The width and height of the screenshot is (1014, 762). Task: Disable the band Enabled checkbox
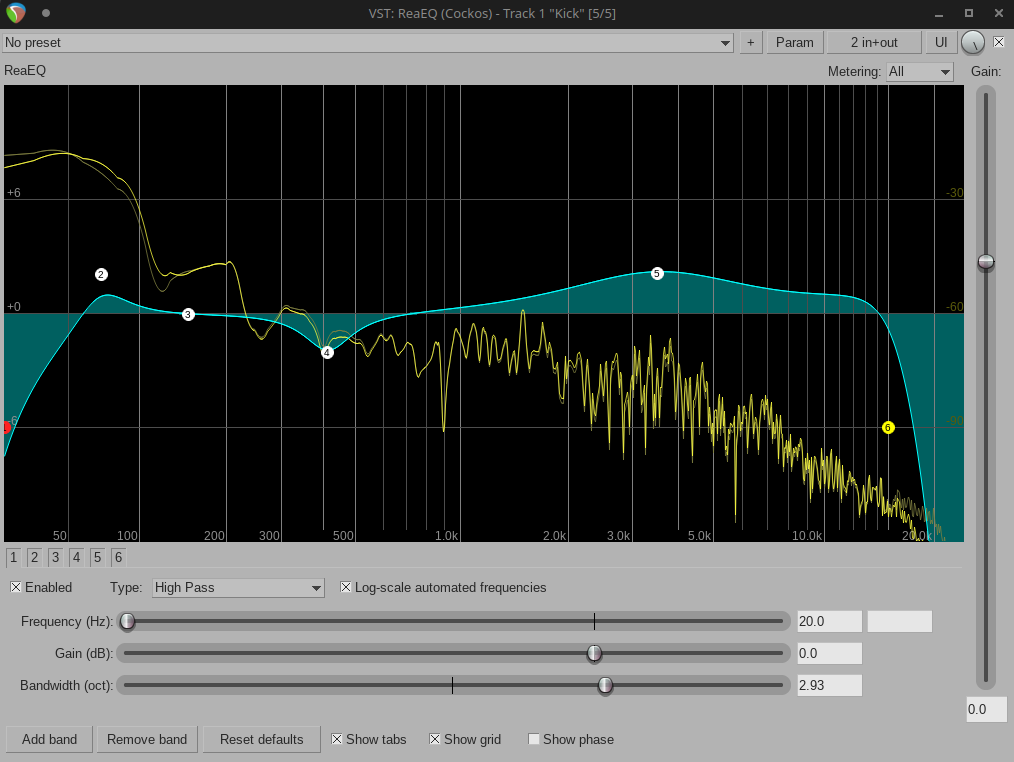16,587
